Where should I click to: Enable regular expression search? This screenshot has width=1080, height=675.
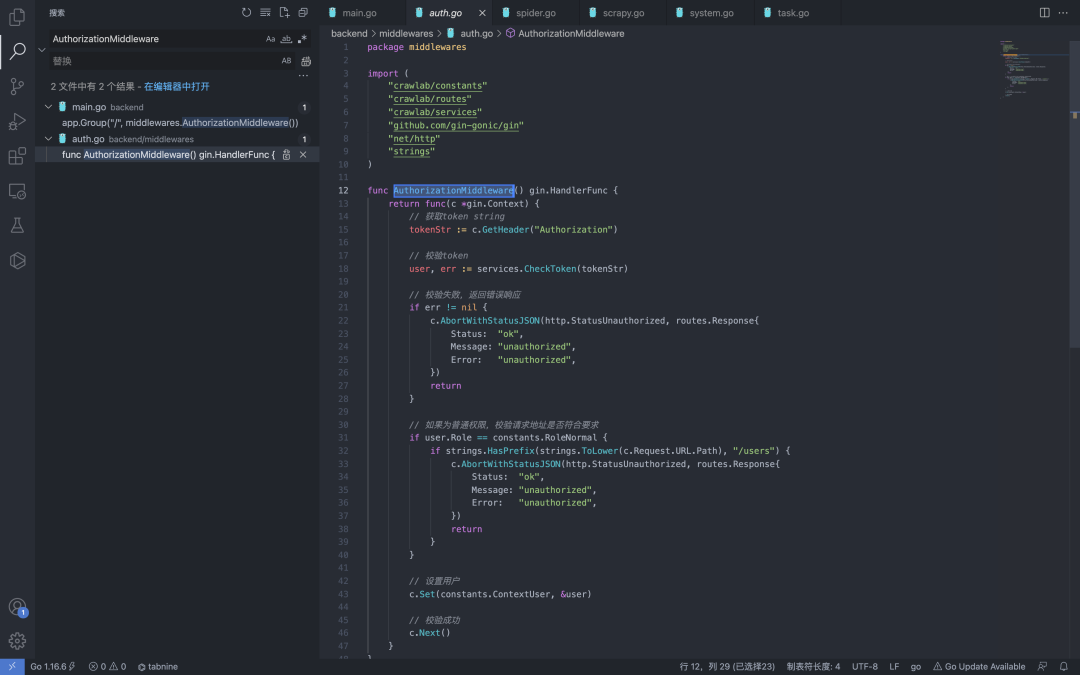302,39
